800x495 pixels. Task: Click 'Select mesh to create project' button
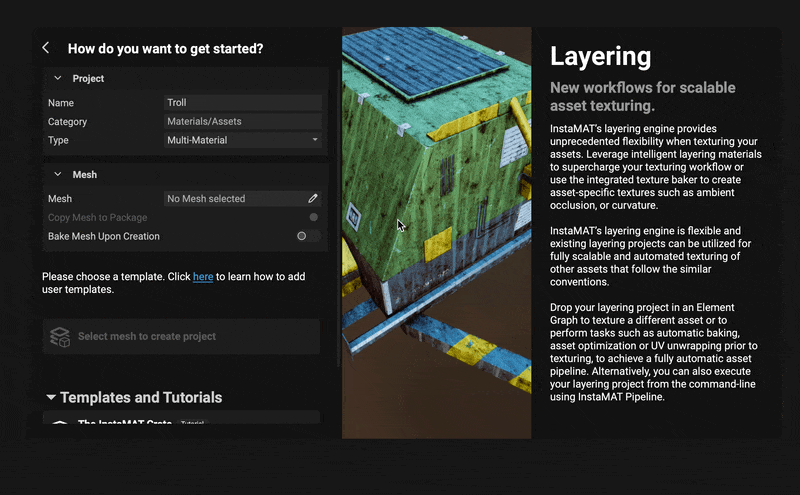click(x=182, y=336)
